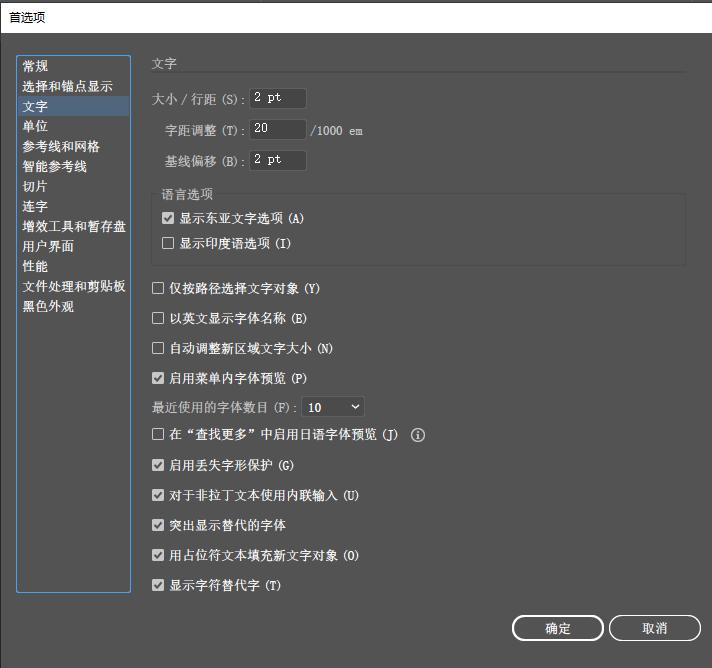
Task: Open 最近使用的字体数目 dropdown
Action: [x=333, y=407]
